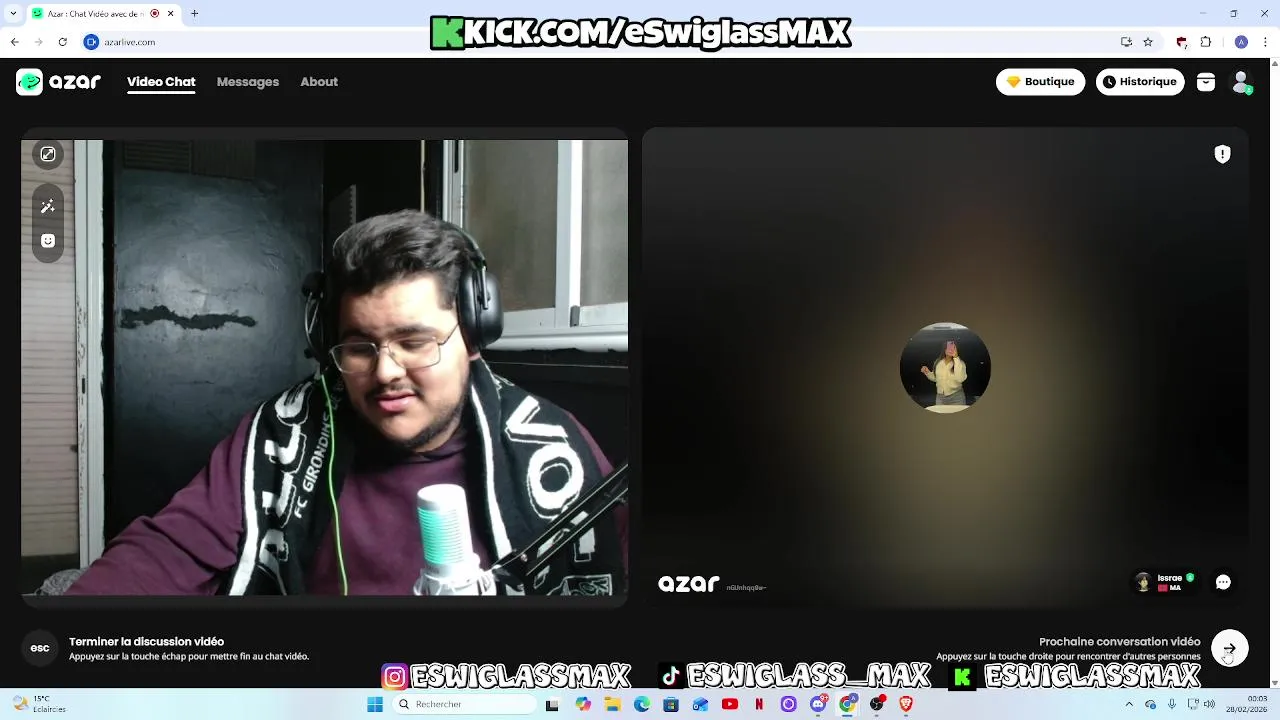Screen dimensions: 1280x720
Task: Close the Azar browser tab
Action: pos(171,13)
